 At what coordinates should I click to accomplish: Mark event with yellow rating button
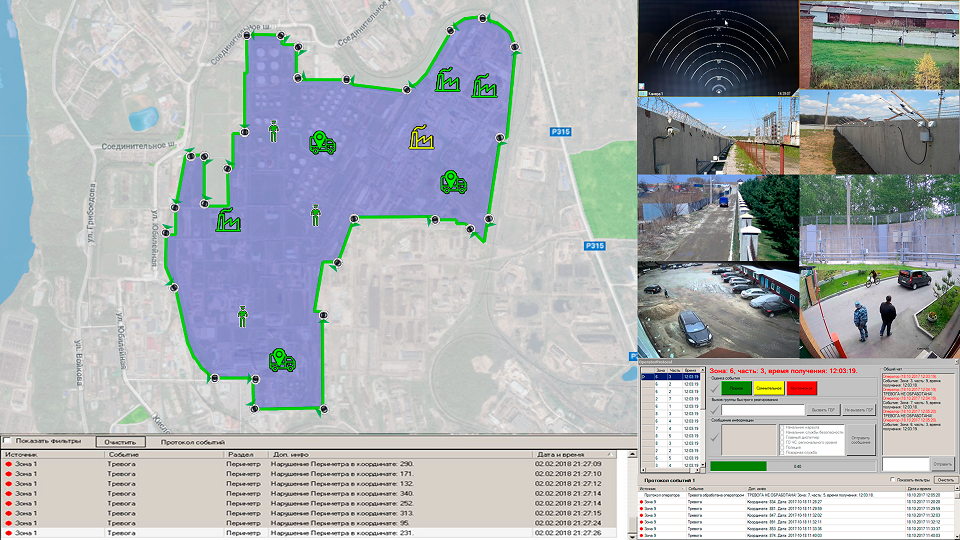(x=768, y=388)
